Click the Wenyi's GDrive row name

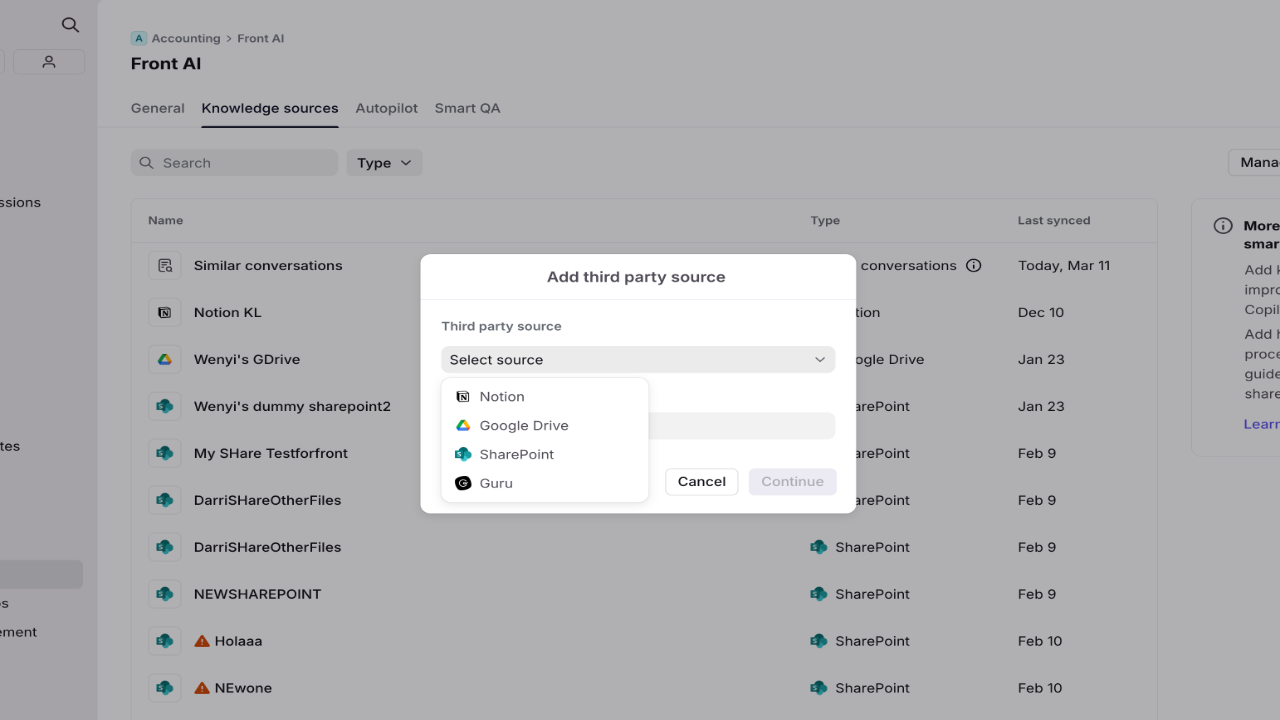pos(247,359)
